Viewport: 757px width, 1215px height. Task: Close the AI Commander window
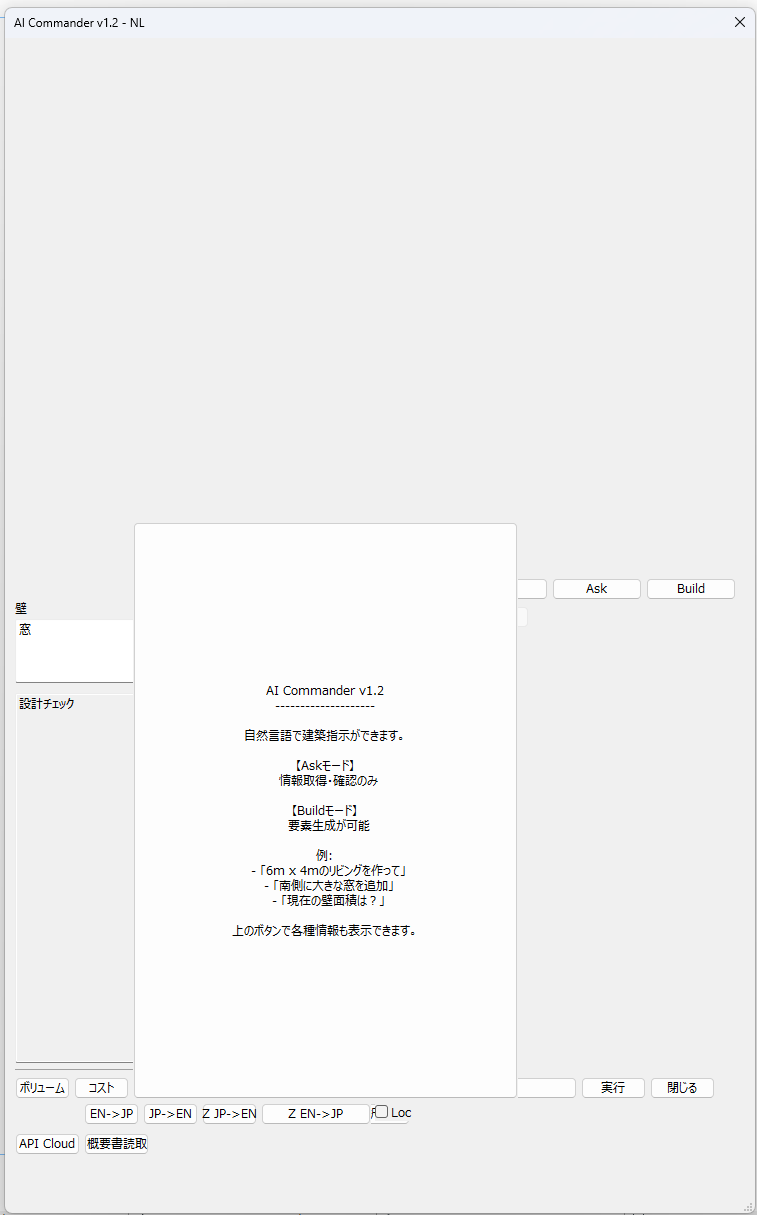pyautogui.click(x=740, y=22)
